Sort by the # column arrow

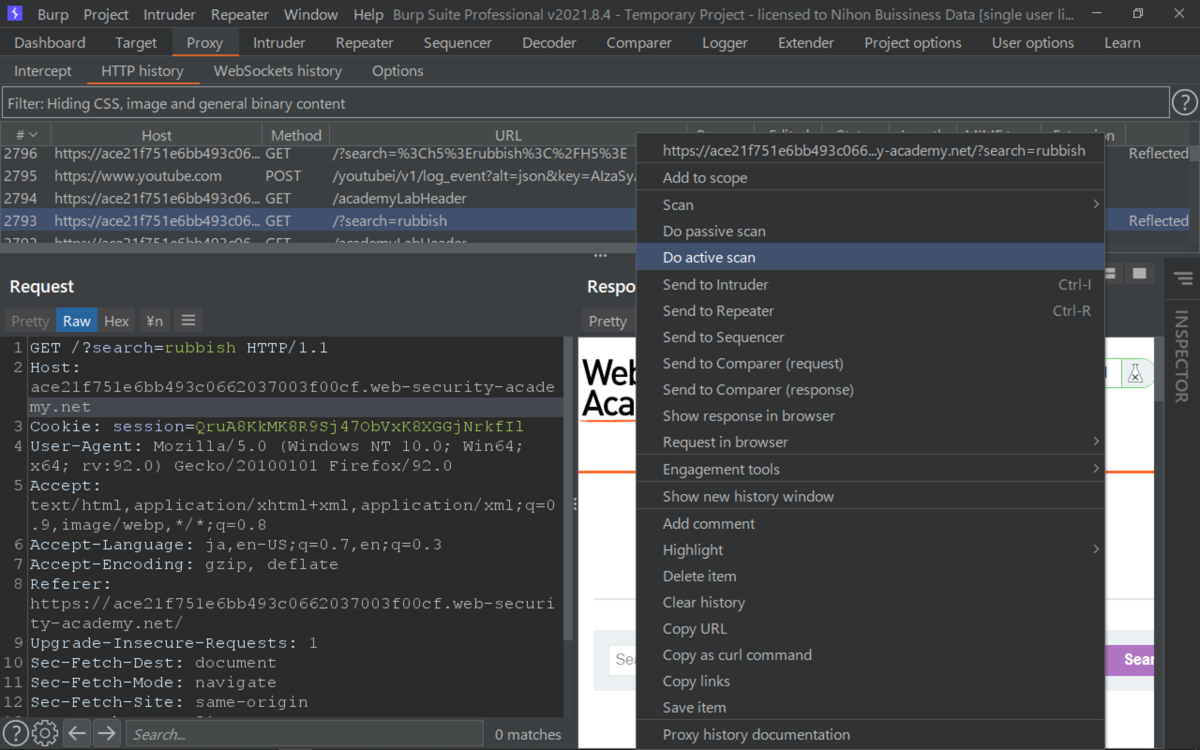[33, 135]
